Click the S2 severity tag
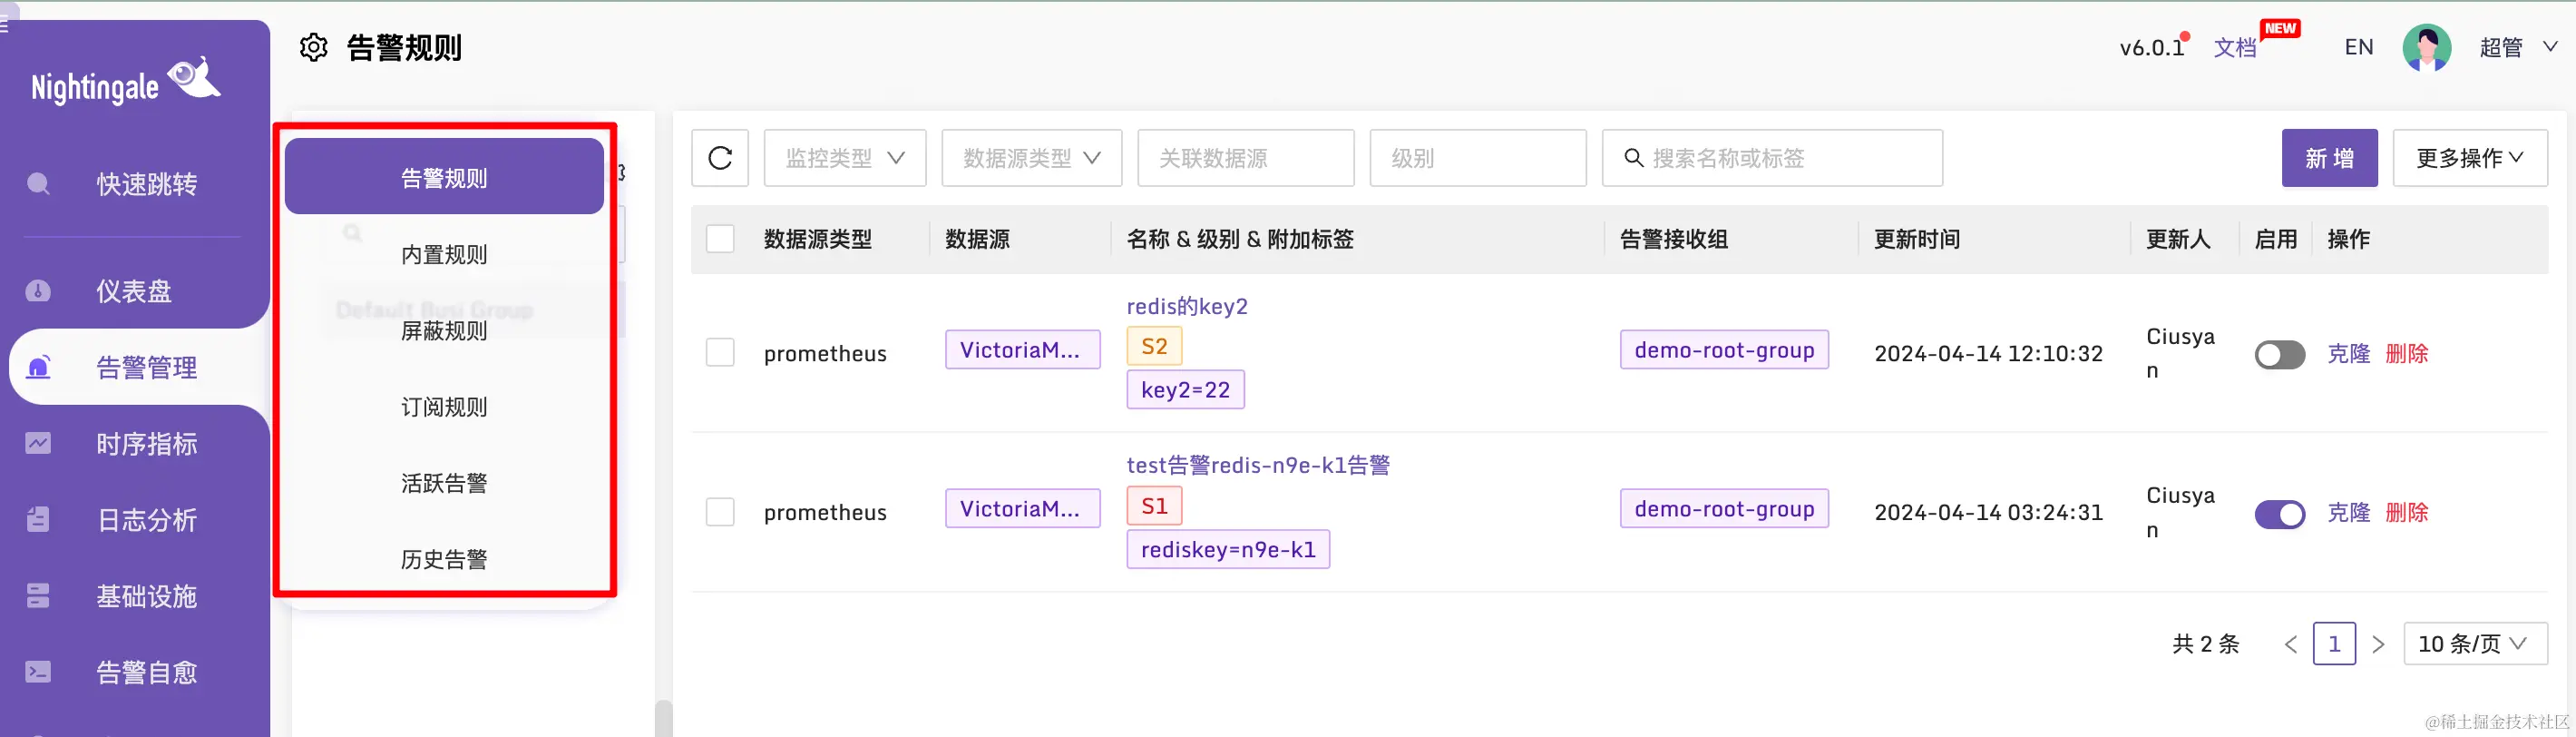2576x737 pixels. coord(1154,346)
